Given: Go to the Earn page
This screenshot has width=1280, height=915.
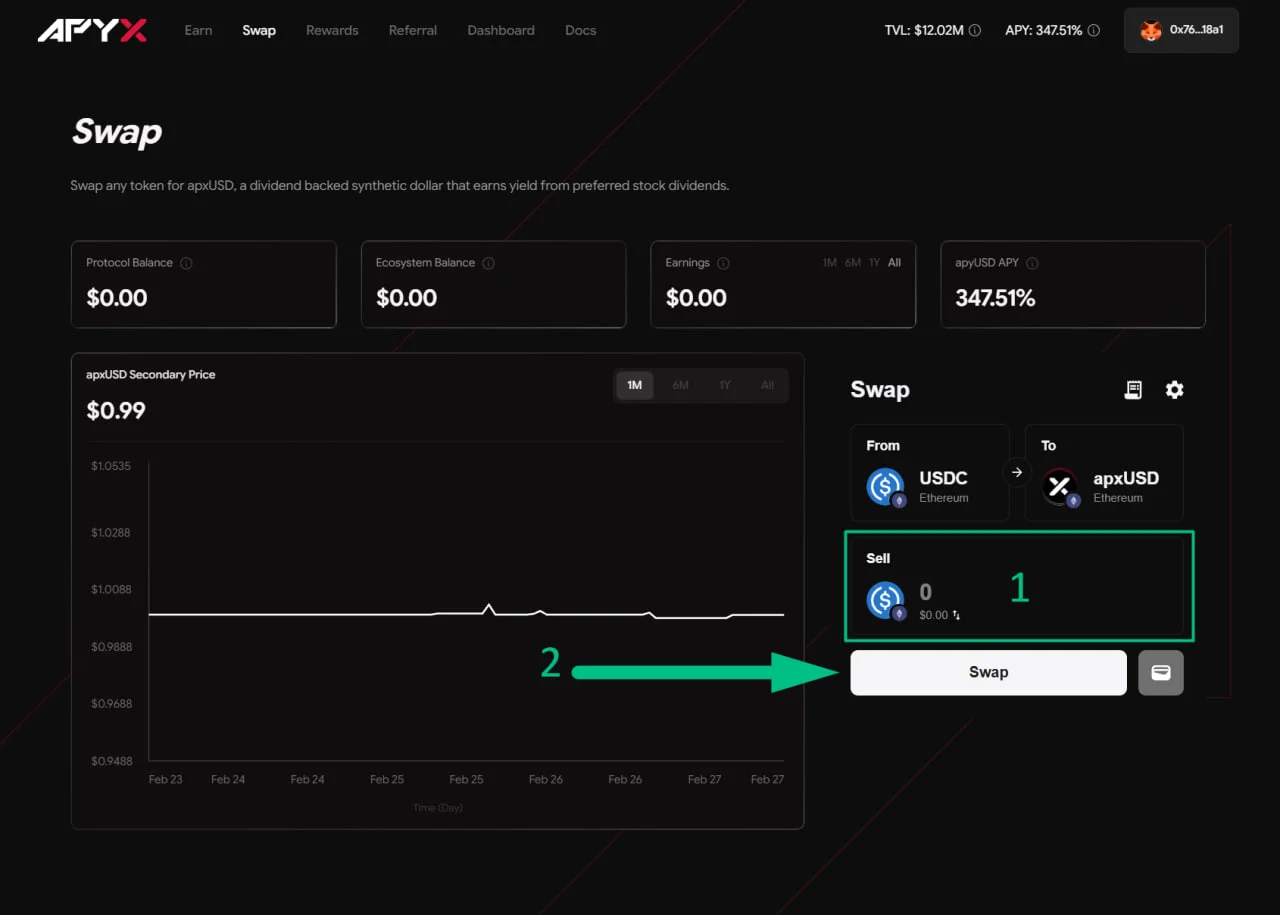Looking at the screenshot, I should [x=198, y=31].
